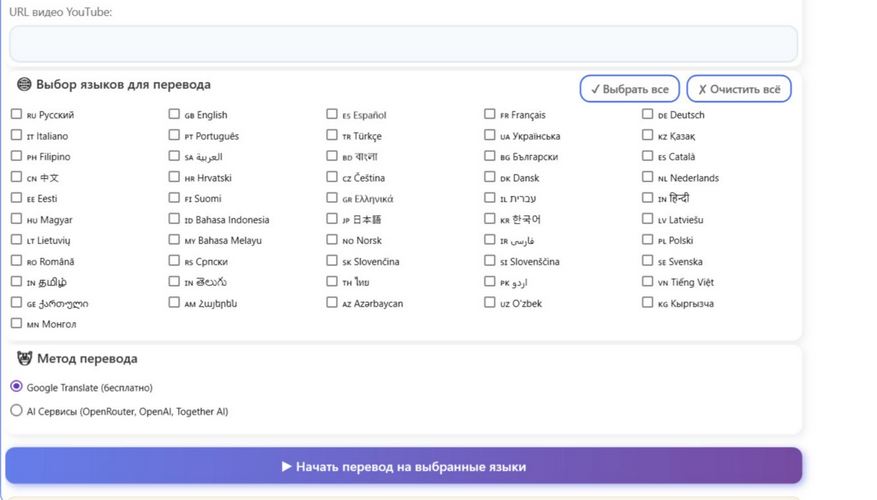Select the Deutsch checkbox
This screenshot has width=877, height=500.
(648, 114)
